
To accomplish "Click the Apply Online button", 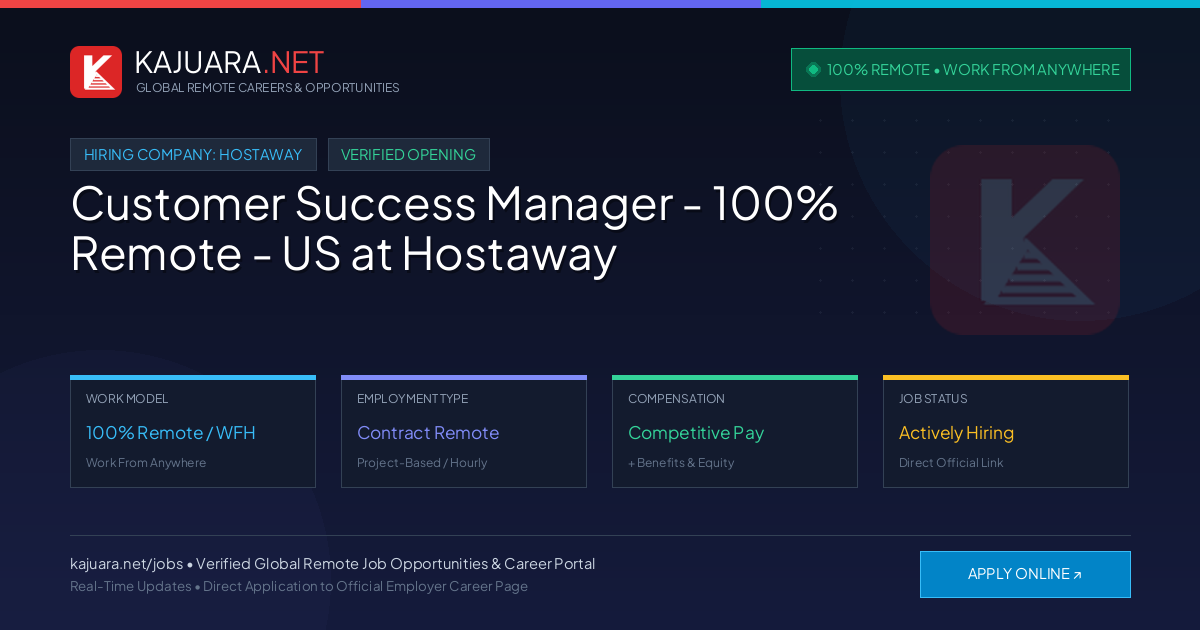I will pos(1025,574).
